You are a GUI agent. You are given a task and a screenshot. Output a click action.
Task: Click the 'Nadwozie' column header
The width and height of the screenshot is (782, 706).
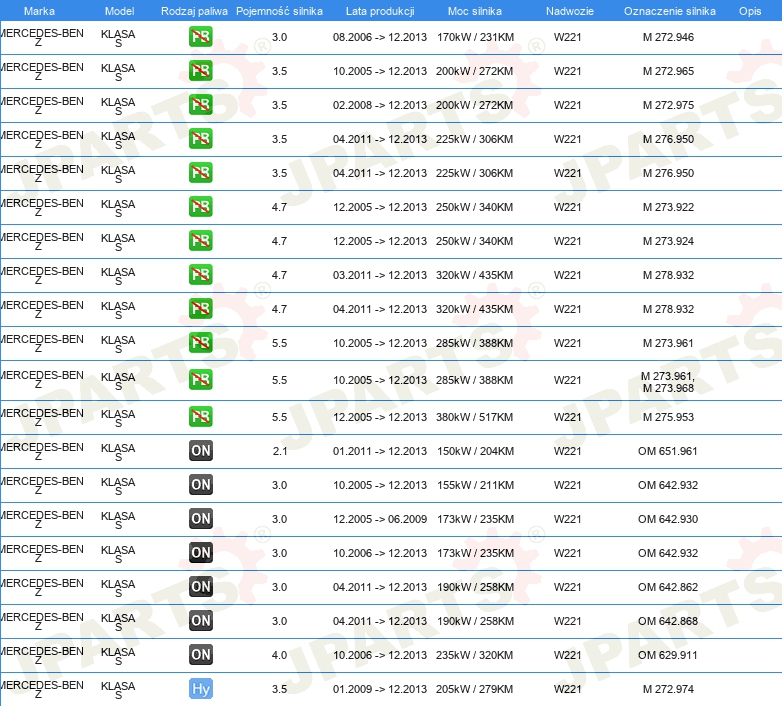567,11
